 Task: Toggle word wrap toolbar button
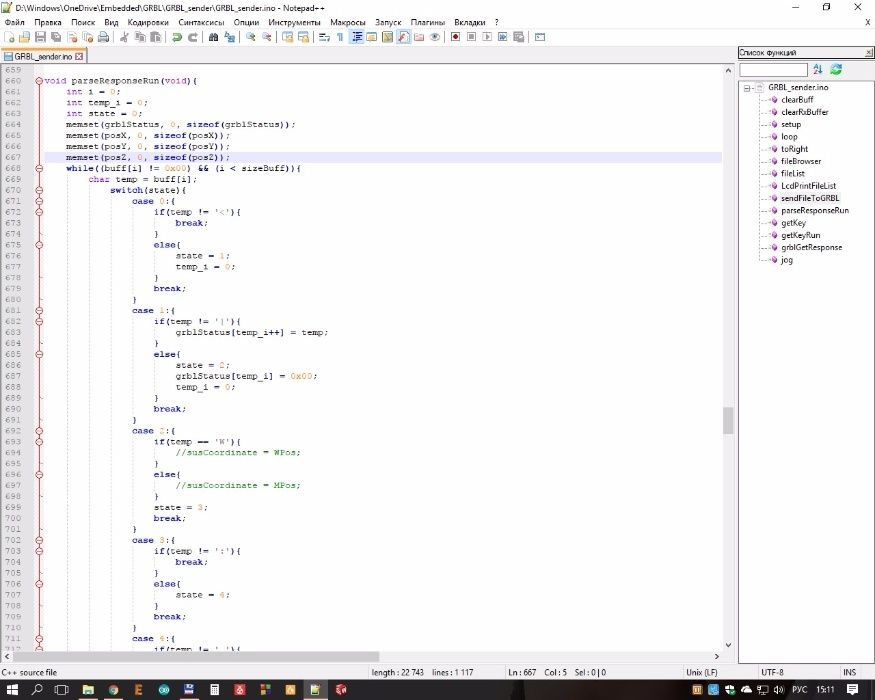pos(324,37)
